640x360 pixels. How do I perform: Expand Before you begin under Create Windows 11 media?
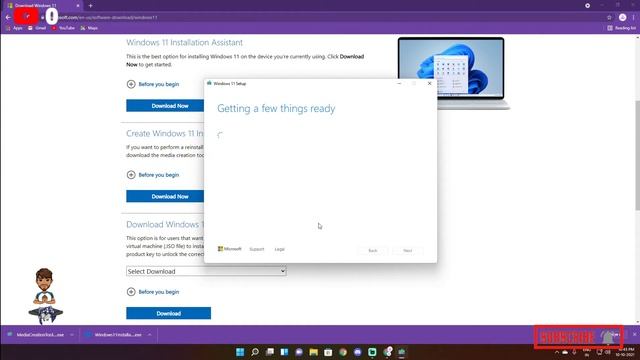[x=153, y=175]
